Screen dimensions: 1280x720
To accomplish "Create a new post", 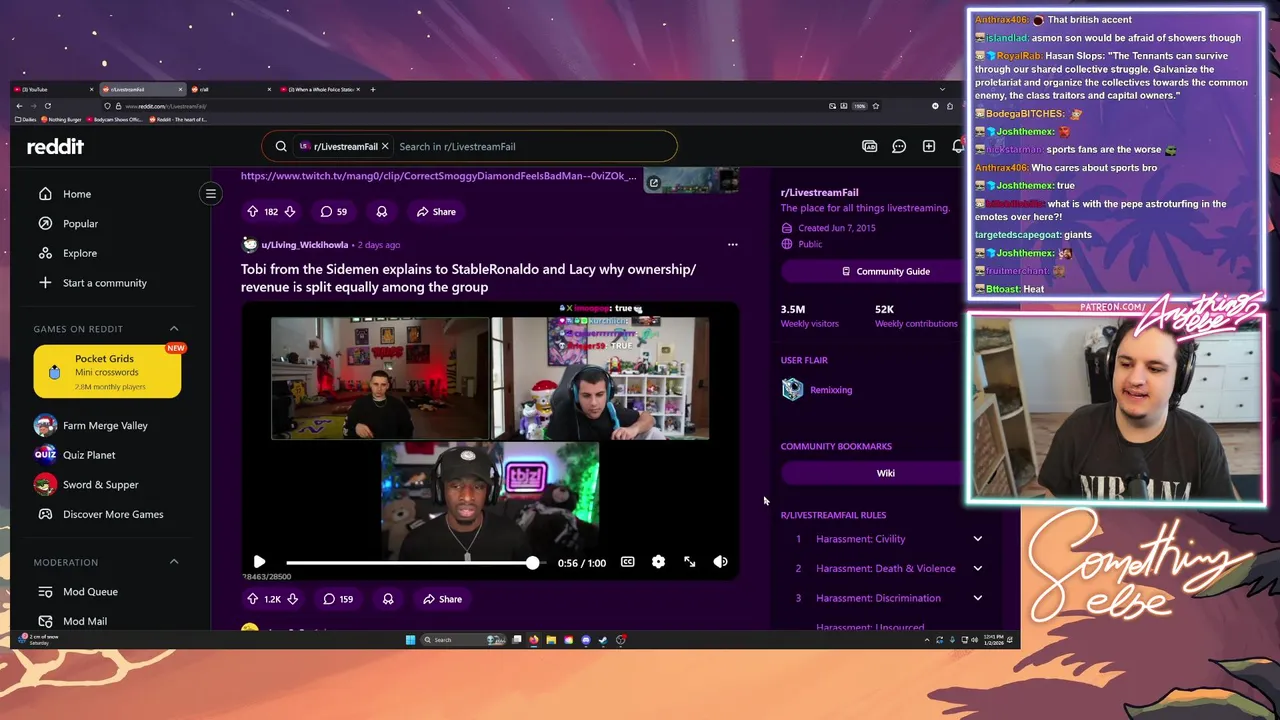I will (929, 146).
